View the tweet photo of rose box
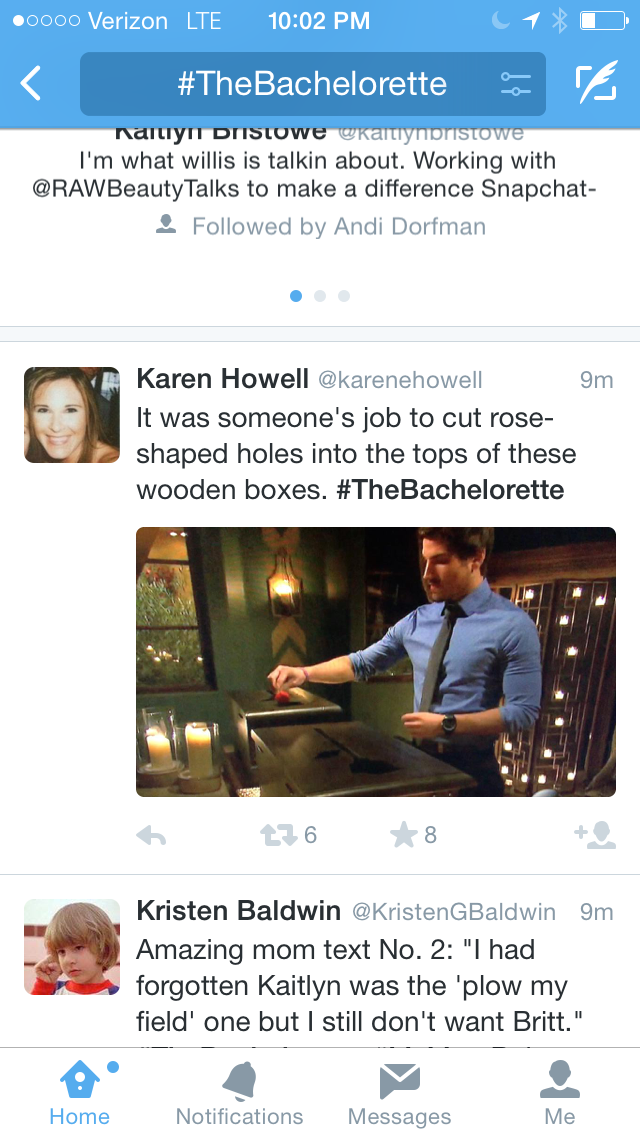Screen dimensions: 640x1136 coord(376,662)
